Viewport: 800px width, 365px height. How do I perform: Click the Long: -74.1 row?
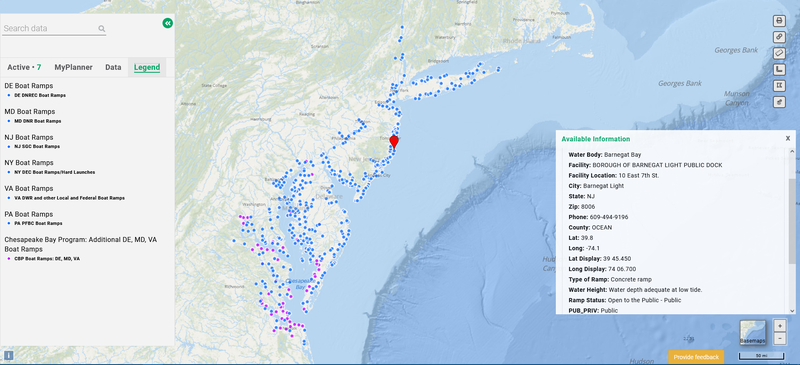[x=584, y=248]
